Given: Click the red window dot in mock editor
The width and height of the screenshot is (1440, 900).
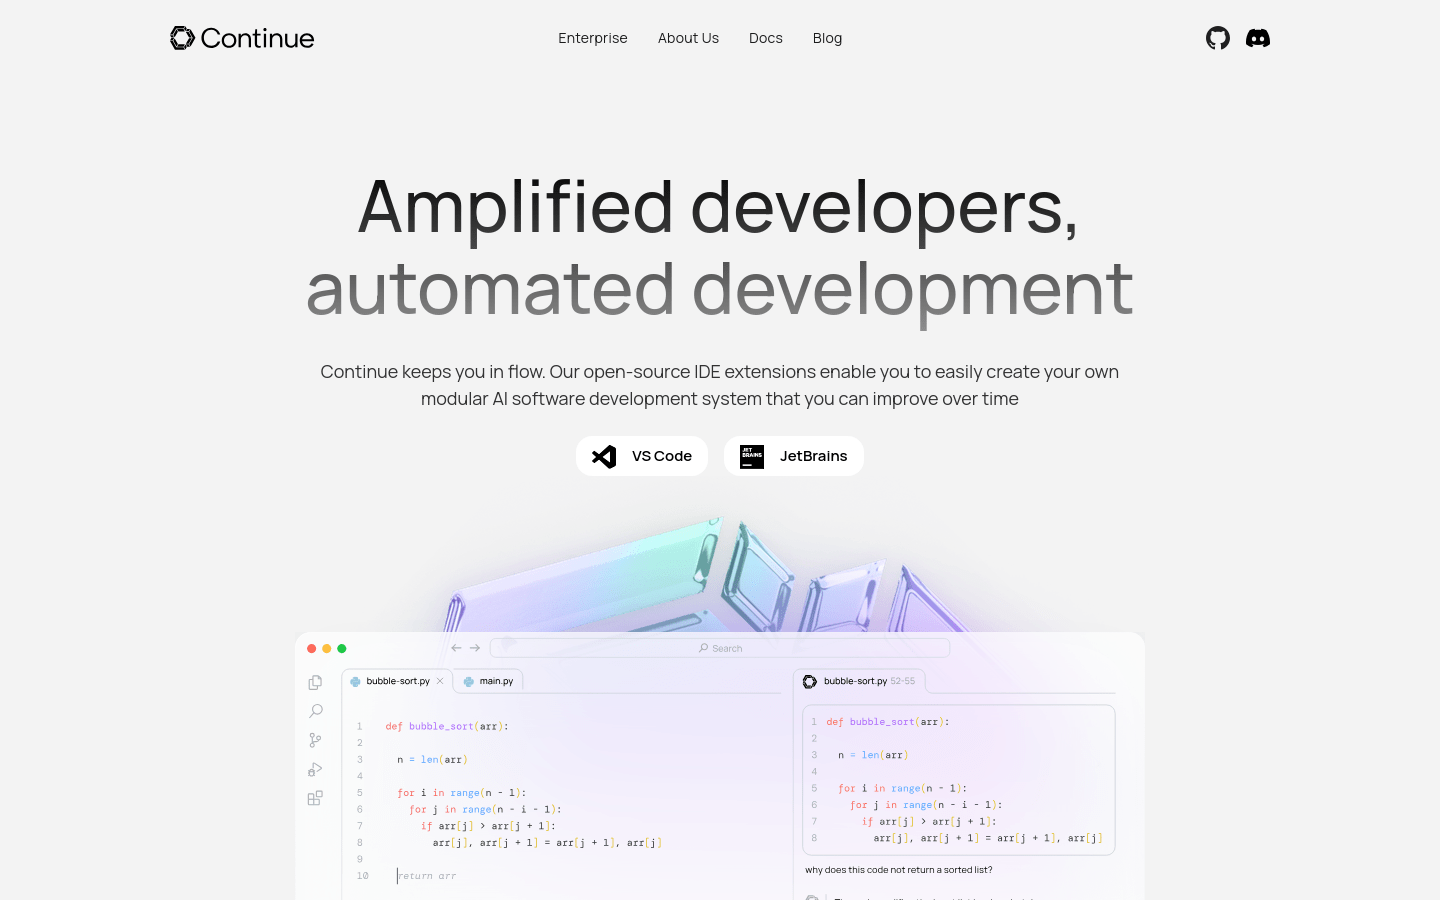Looking at the screenshot, I should 312,649.
